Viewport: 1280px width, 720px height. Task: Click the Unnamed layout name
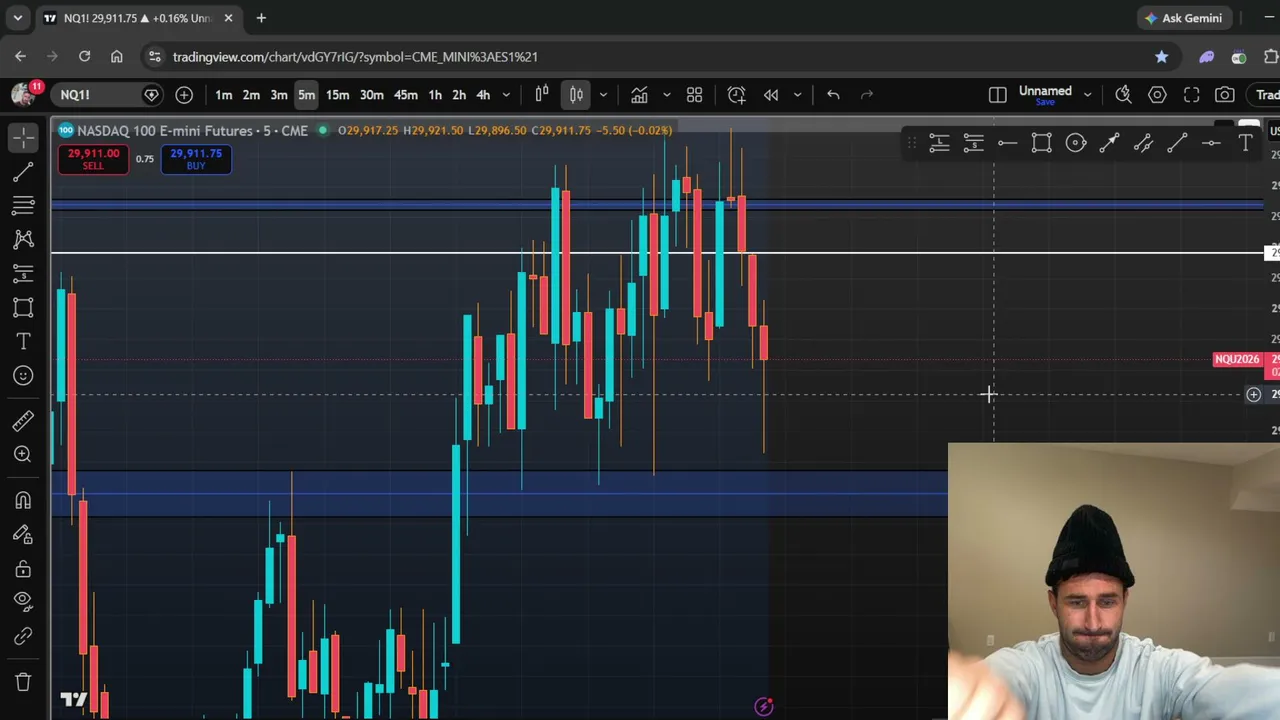[x=1045, y=91]
